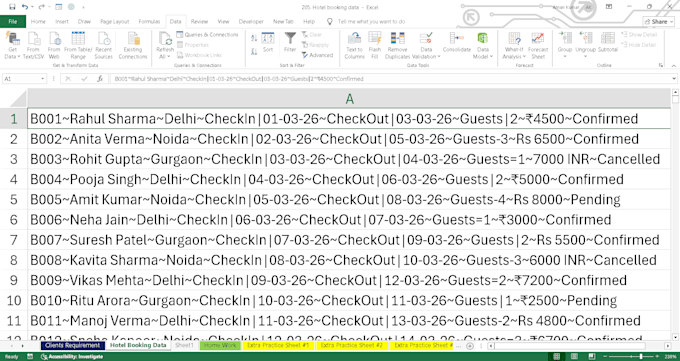Collapse the ribbon with chevron
Viewport: 680px width, 361px height.
click(x=673, y=66)
